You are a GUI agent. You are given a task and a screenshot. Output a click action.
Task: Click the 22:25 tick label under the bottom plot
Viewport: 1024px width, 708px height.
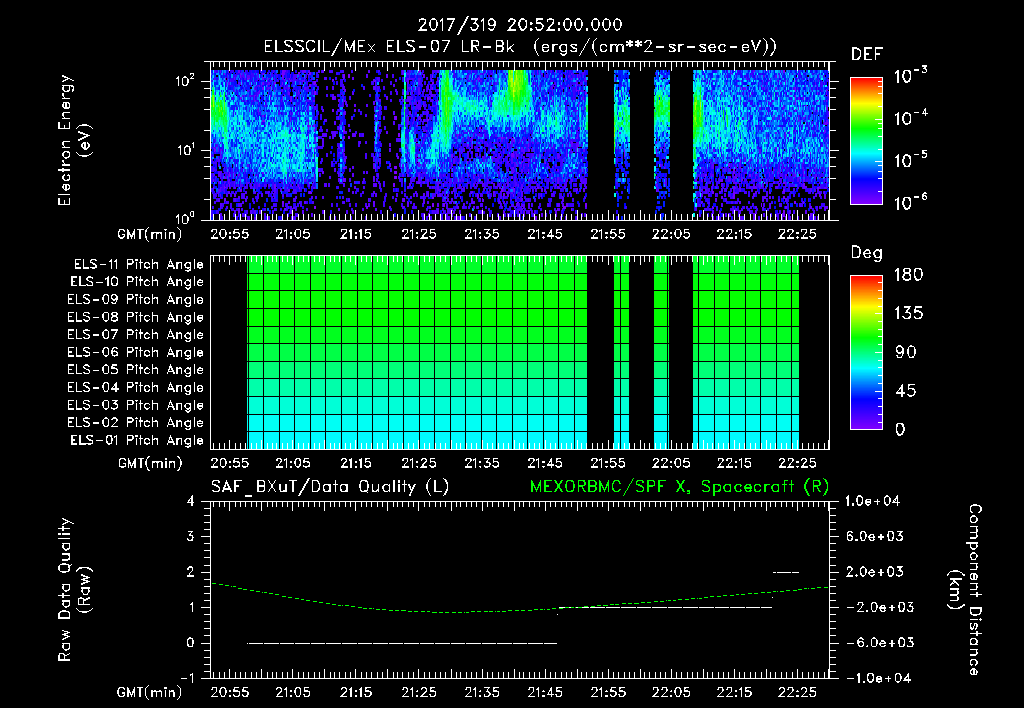pos(797,692)
